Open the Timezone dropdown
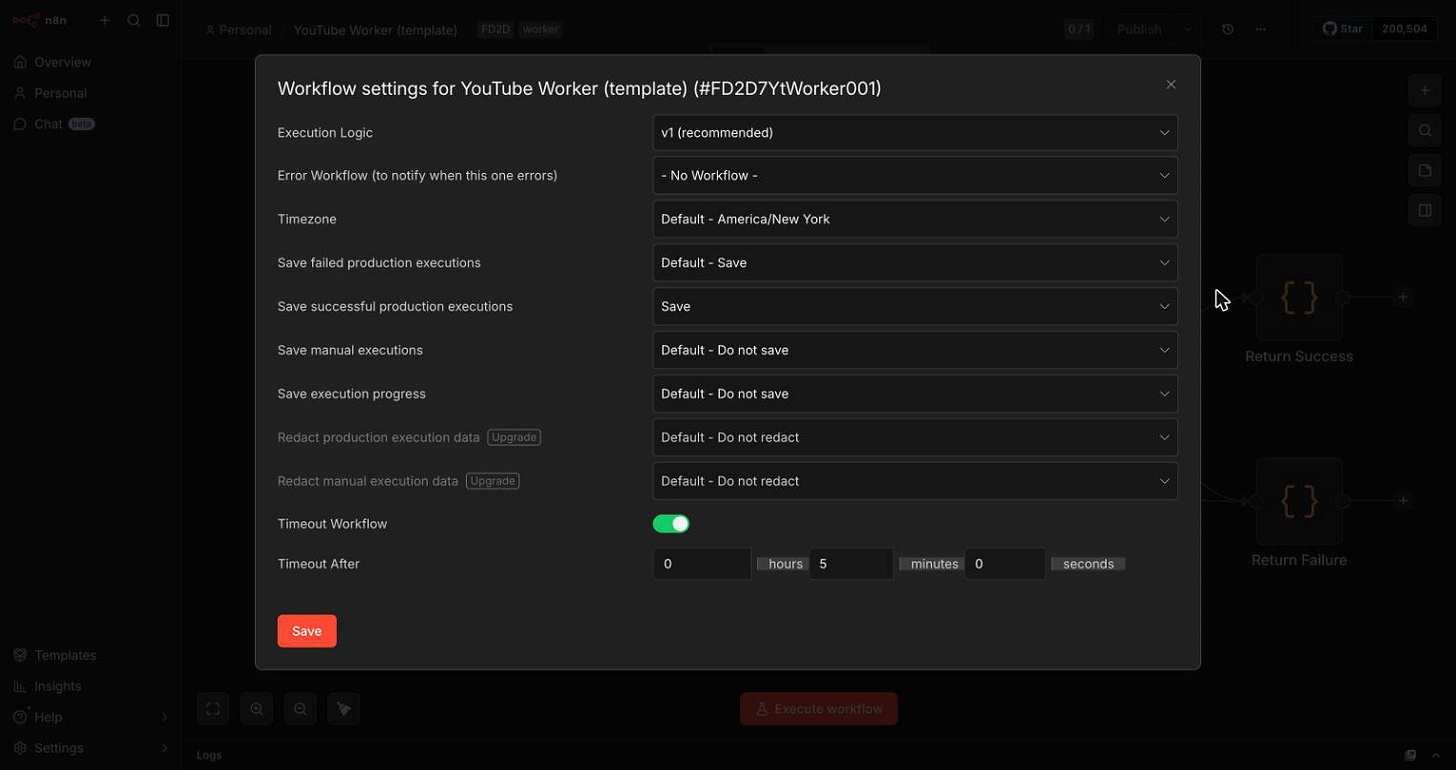The width and height of the screenshot is (1456, 770). (915, 219)
